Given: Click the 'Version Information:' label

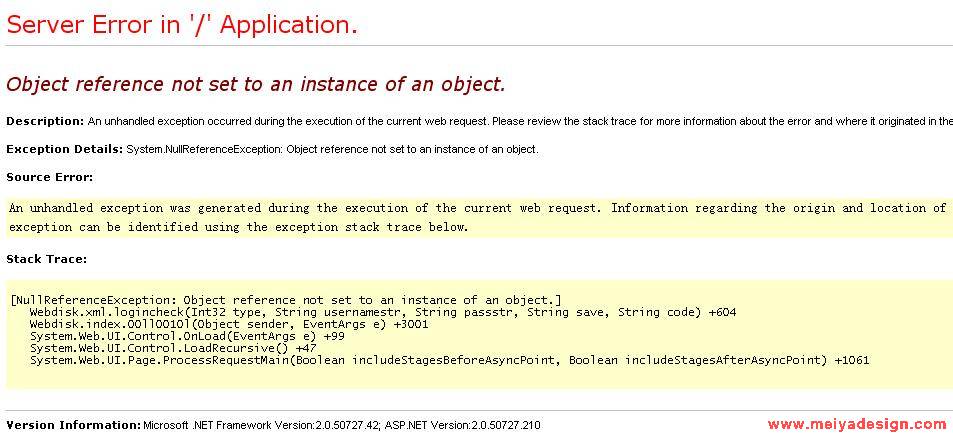Looking at the screenshot, I should pos(74,425).
